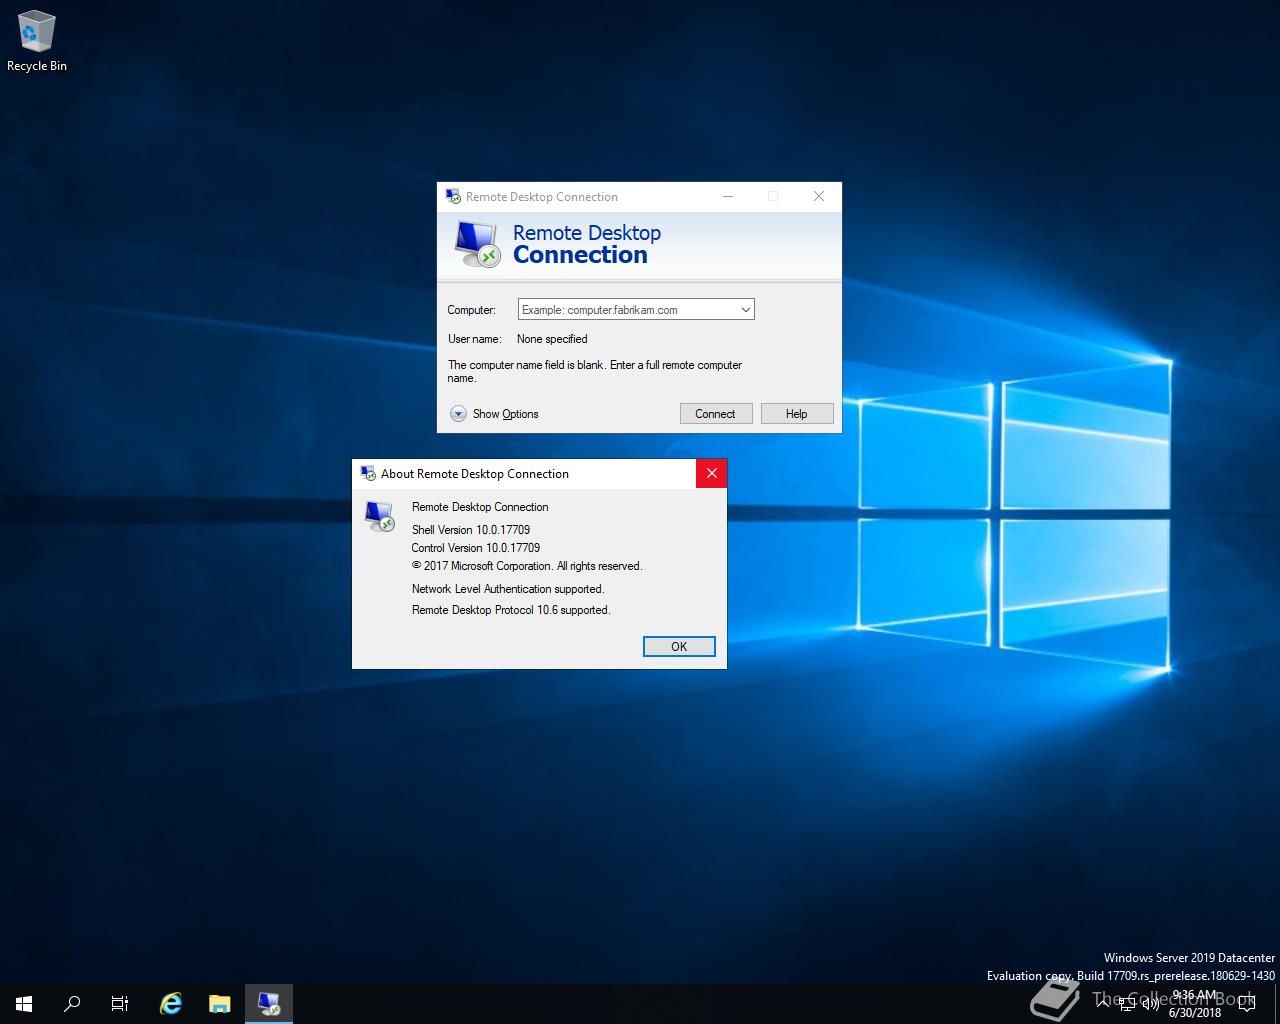This screenshot has height=1024, width=1280.
Task: Select 'Shell Version 10.0.17709' text
Action: 471,530
